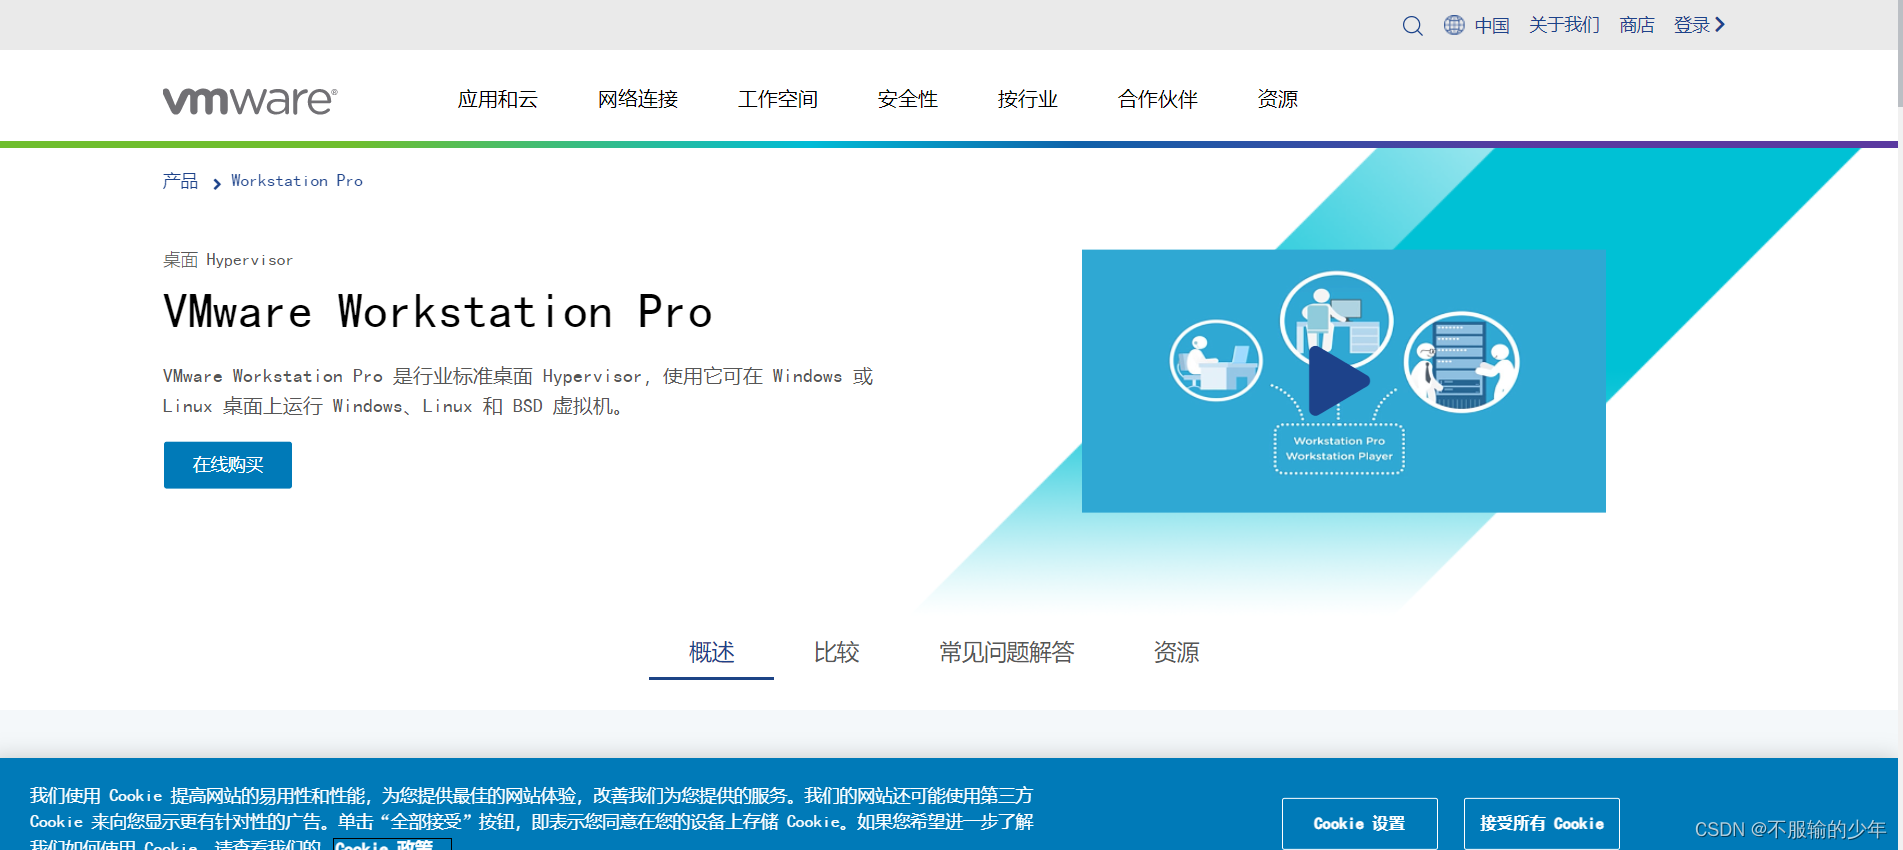Screen dimensions: 1903x850
Task: Select the 概述 tab
Action: [x=711, y=652]
